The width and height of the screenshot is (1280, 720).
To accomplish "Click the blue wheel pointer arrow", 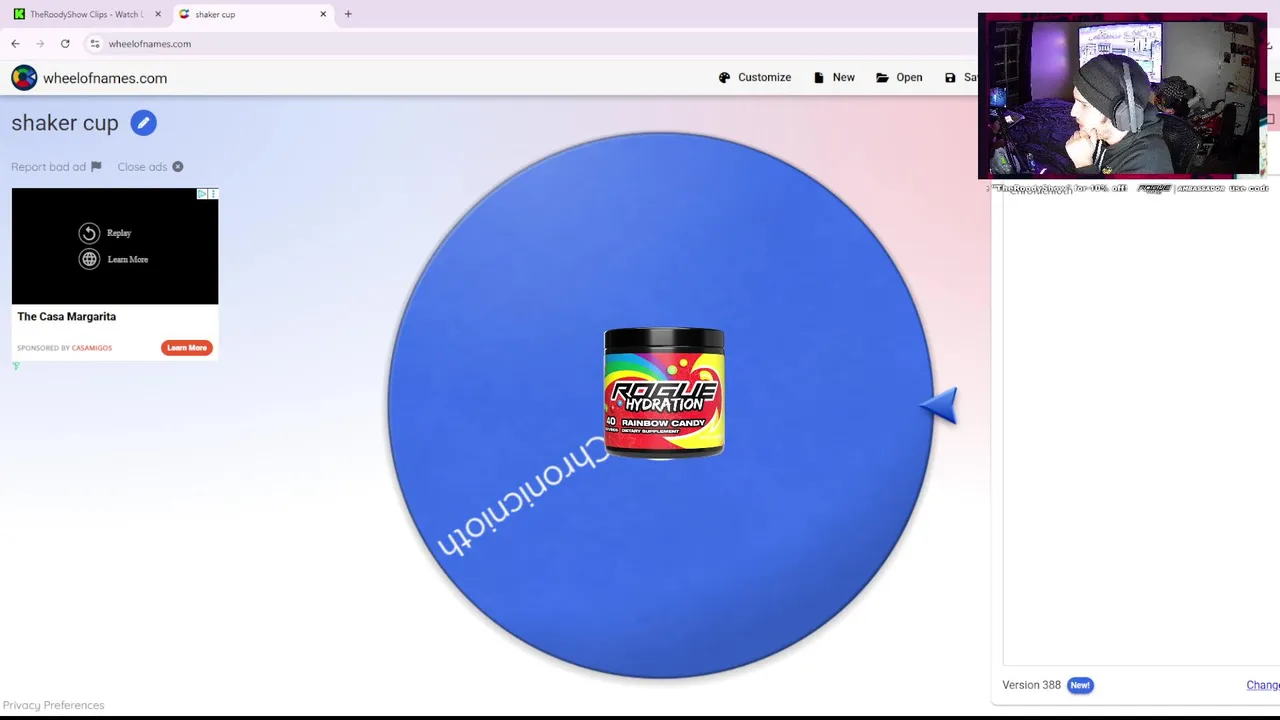I will tap(939, 406).
